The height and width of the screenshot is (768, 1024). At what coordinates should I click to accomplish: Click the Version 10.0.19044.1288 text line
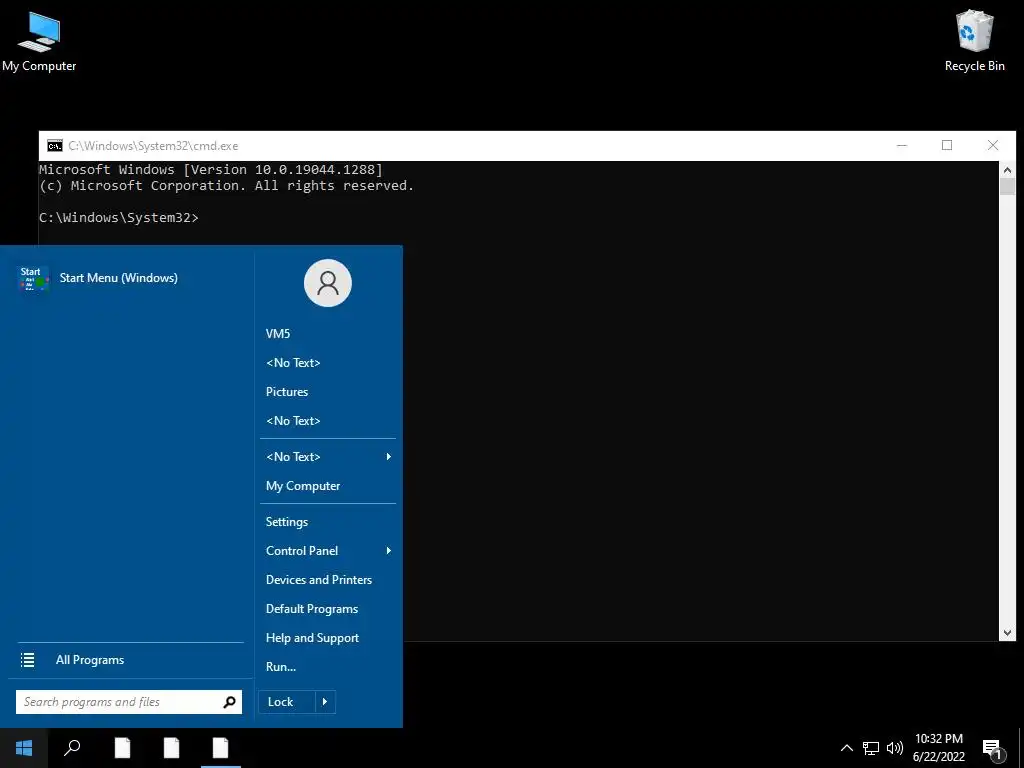click(x=211, y=169)
